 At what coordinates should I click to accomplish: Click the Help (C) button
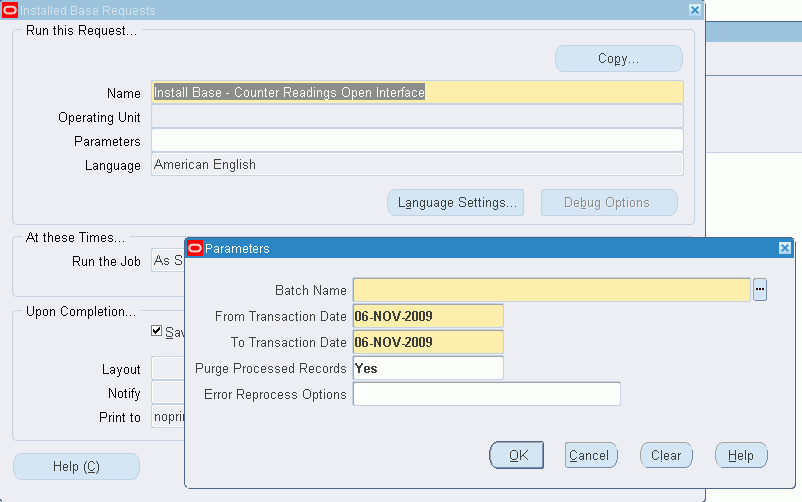(76, 466)
